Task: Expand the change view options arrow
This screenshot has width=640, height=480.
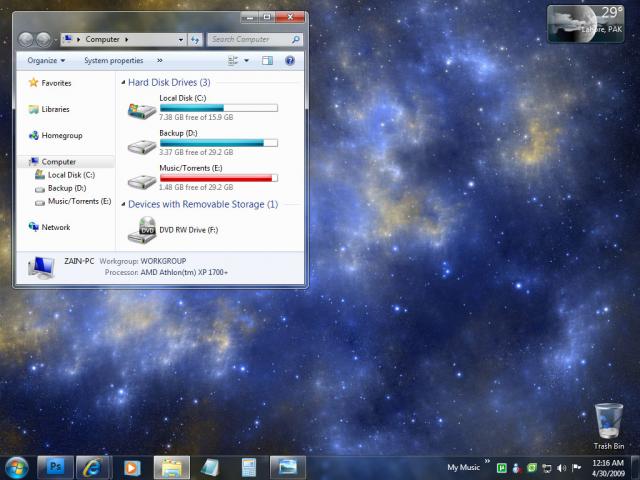Action: pyautogui.click(x=246, y=61)
